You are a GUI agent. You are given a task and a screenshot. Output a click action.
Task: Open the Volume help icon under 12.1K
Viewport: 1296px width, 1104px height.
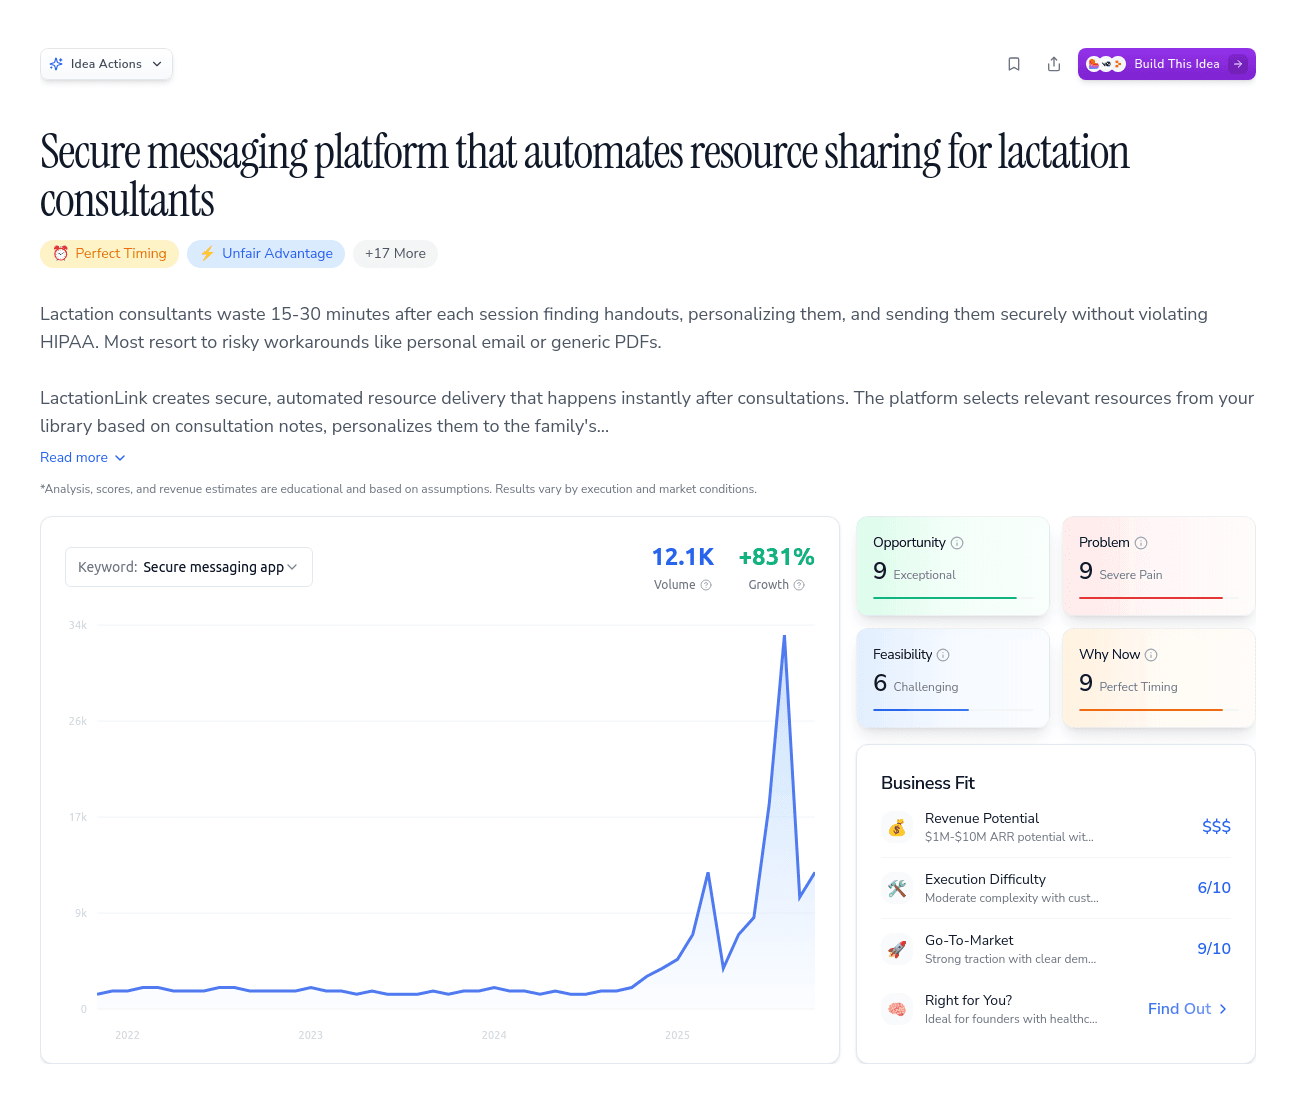[704, 585]
